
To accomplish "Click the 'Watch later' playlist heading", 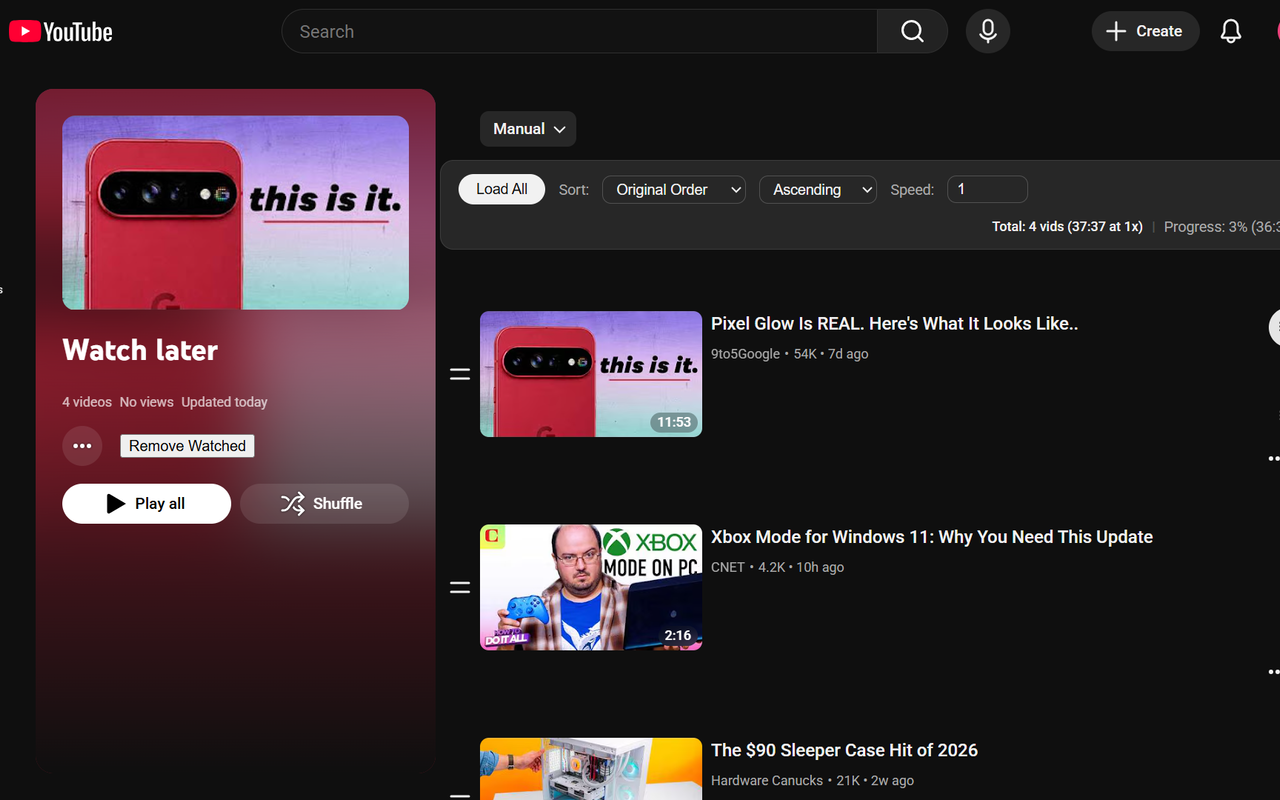I will coord(140,350).
